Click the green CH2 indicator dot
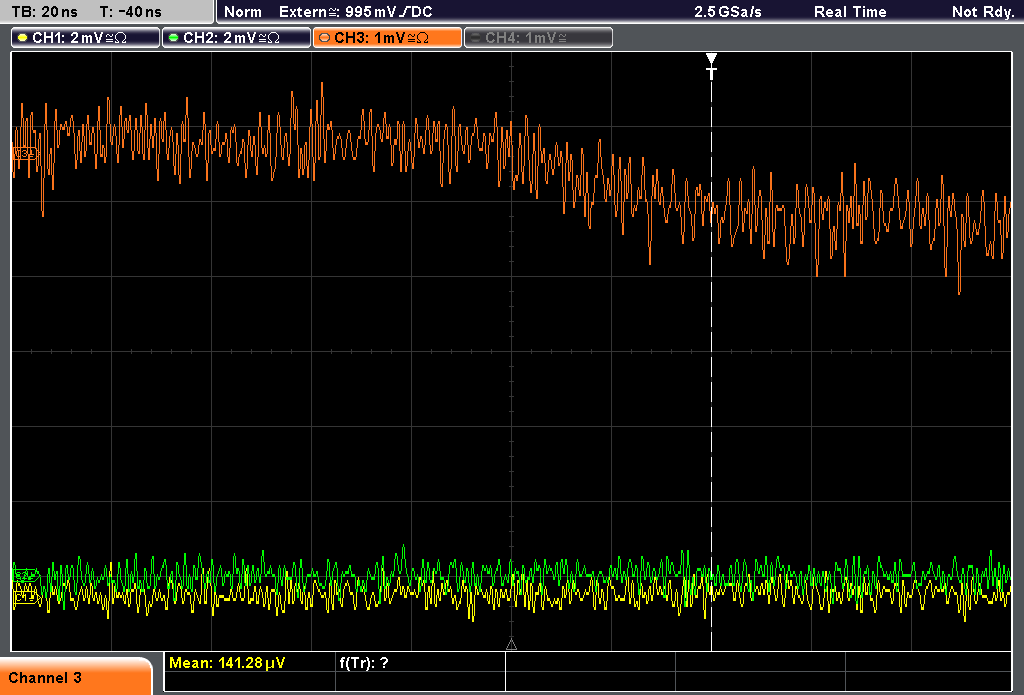This screenshot has height=695, width=1024. [174, 38]
